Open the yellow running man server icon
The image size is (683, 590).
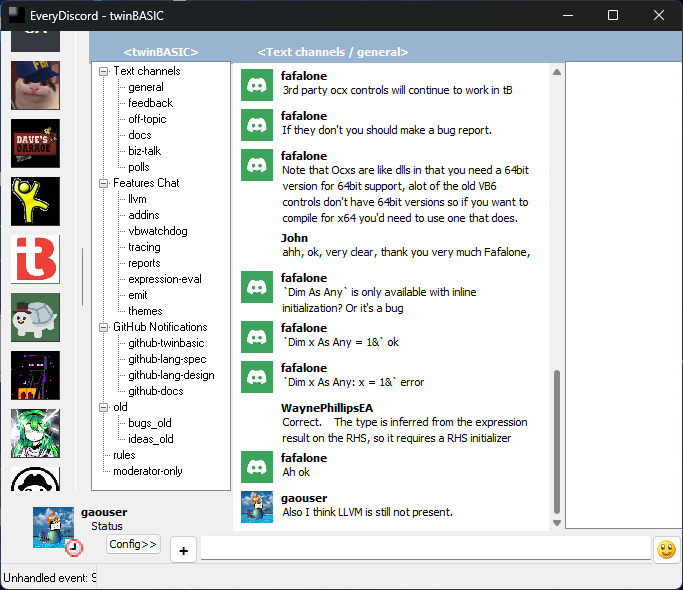point(35,201)
